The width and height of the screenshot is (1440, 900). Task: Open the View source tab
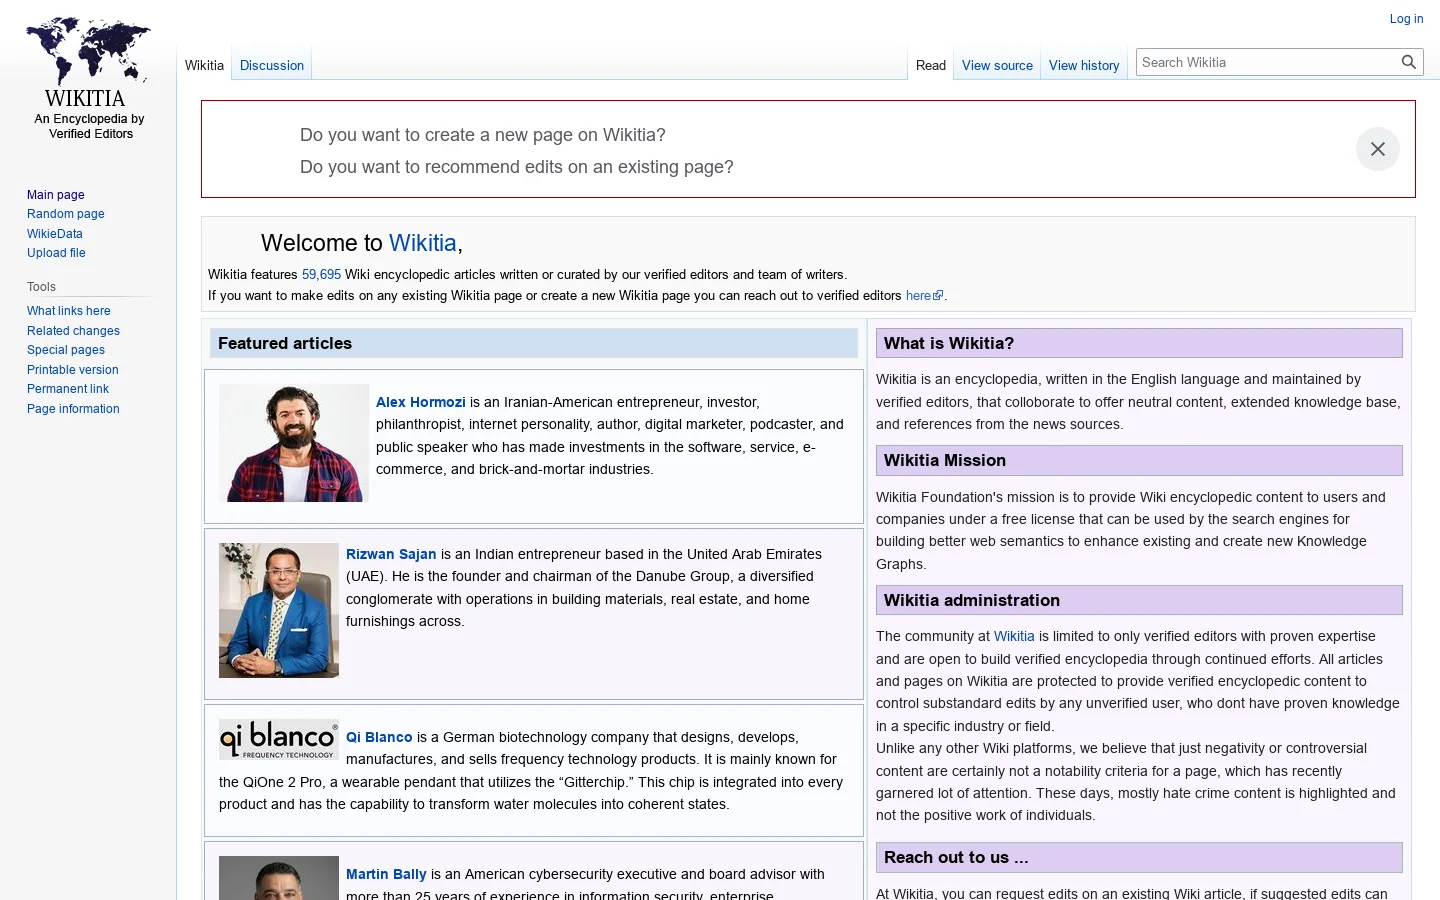pos(997,65)
